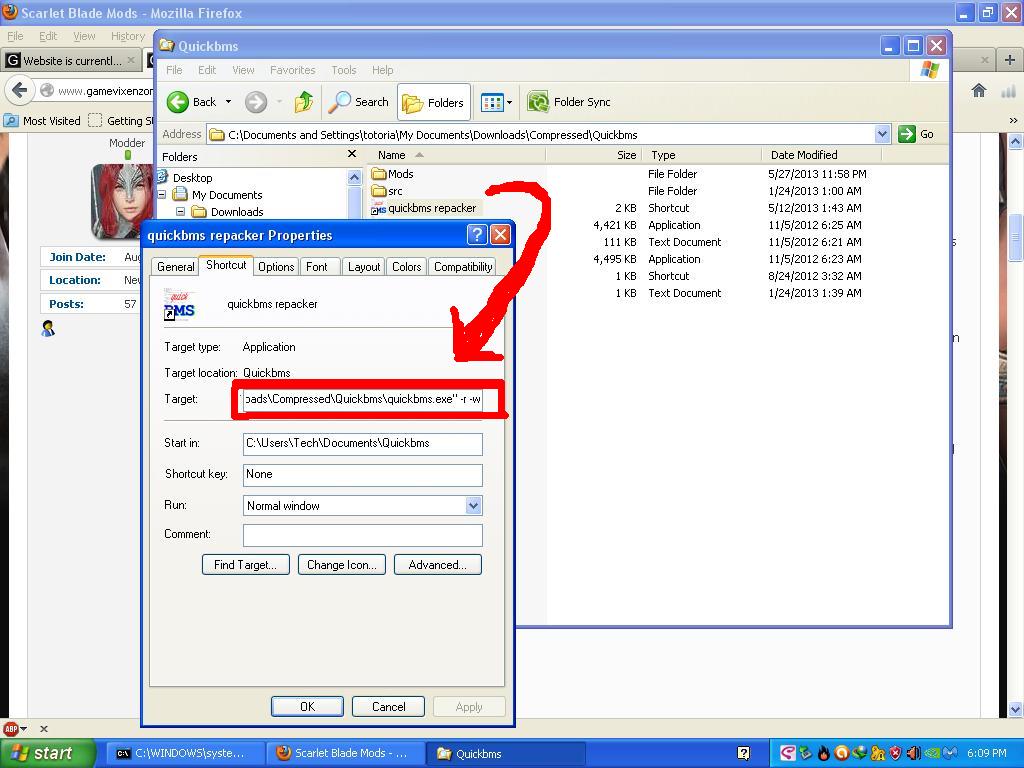The image size is (1024, 768).
Task: Click the help question mark in Properties title
Action: pos(477,235)
